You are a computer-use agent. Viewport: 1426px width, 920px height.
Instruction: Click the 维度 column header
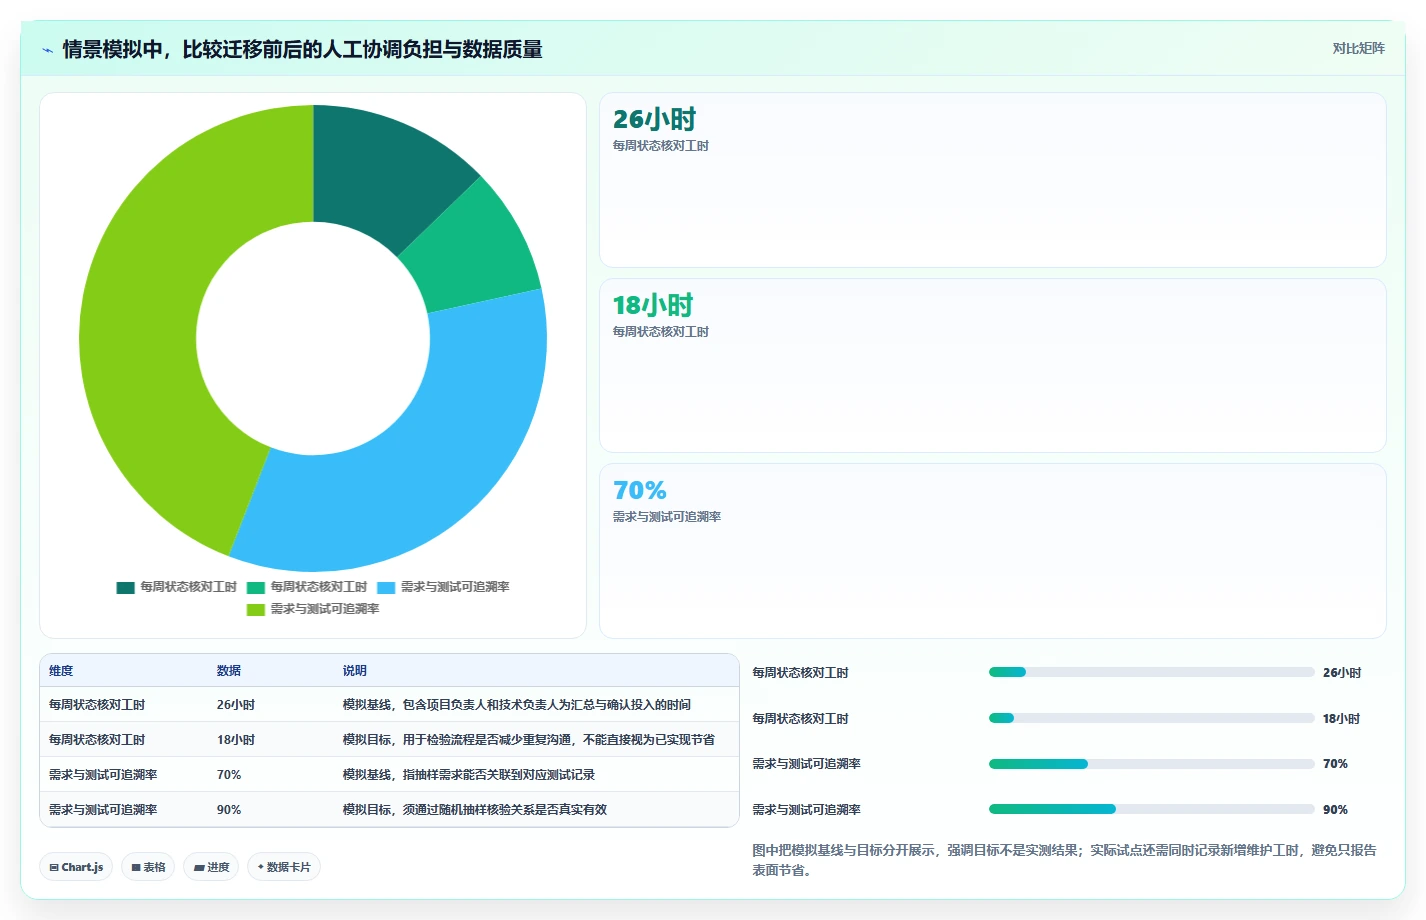(61, 671)
